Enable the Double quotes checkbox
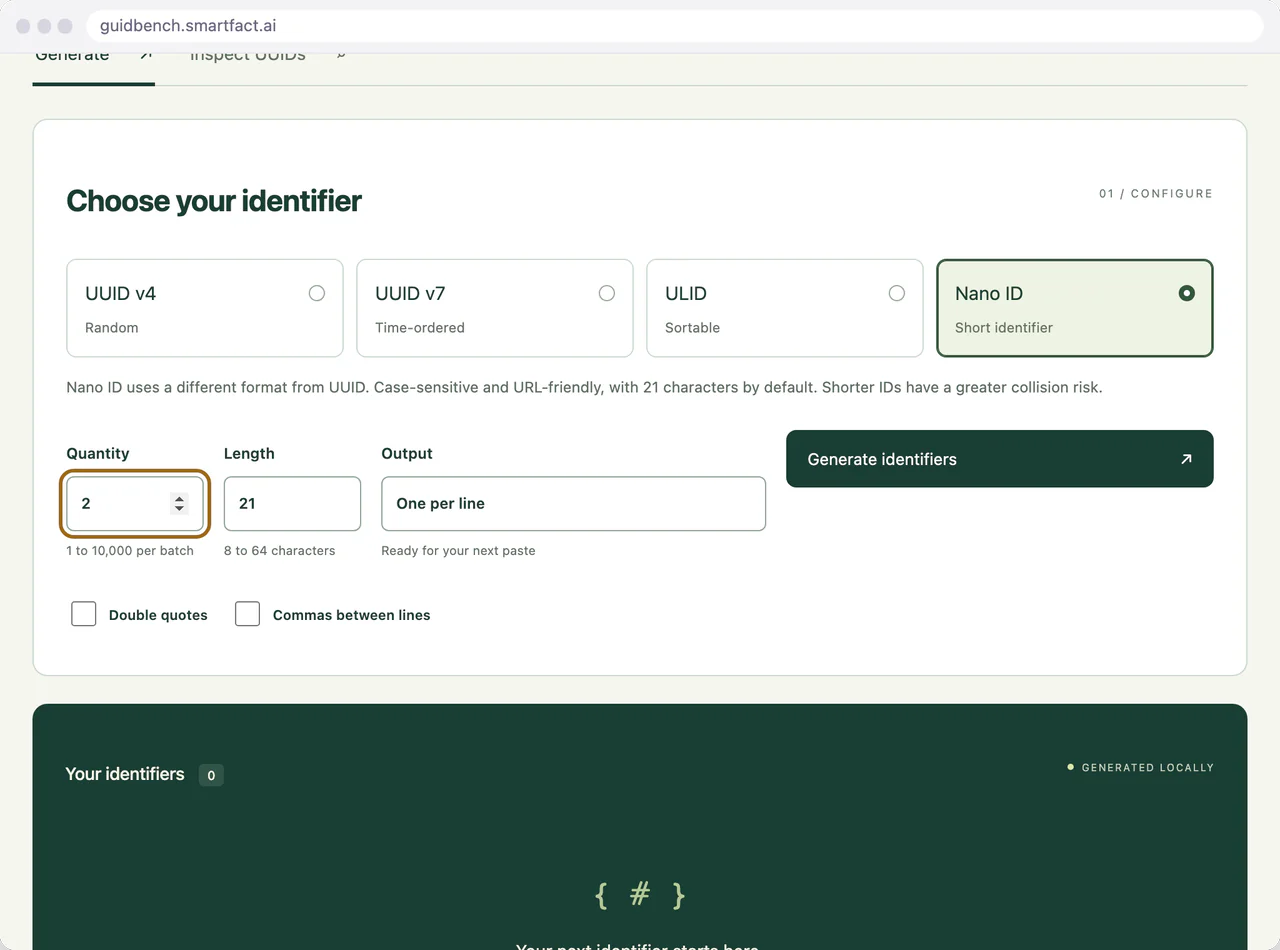The height and width of the screenshot is (950, 1280). coord(84,614)
